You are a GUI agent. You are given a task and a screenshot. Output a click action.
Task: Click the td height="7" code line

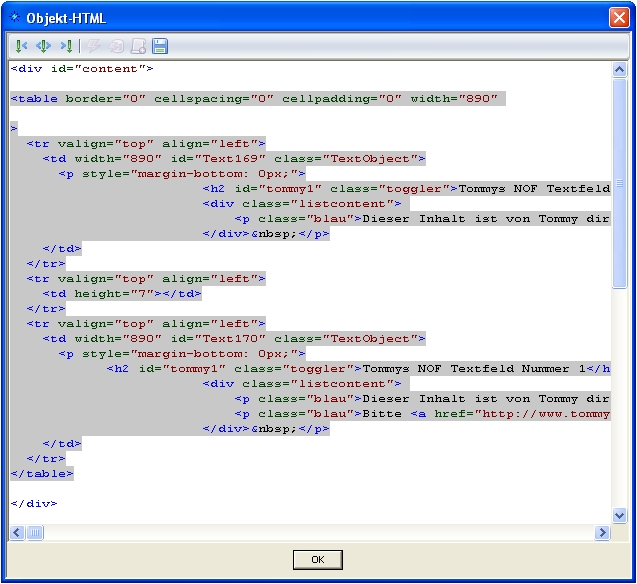[121, 294]
